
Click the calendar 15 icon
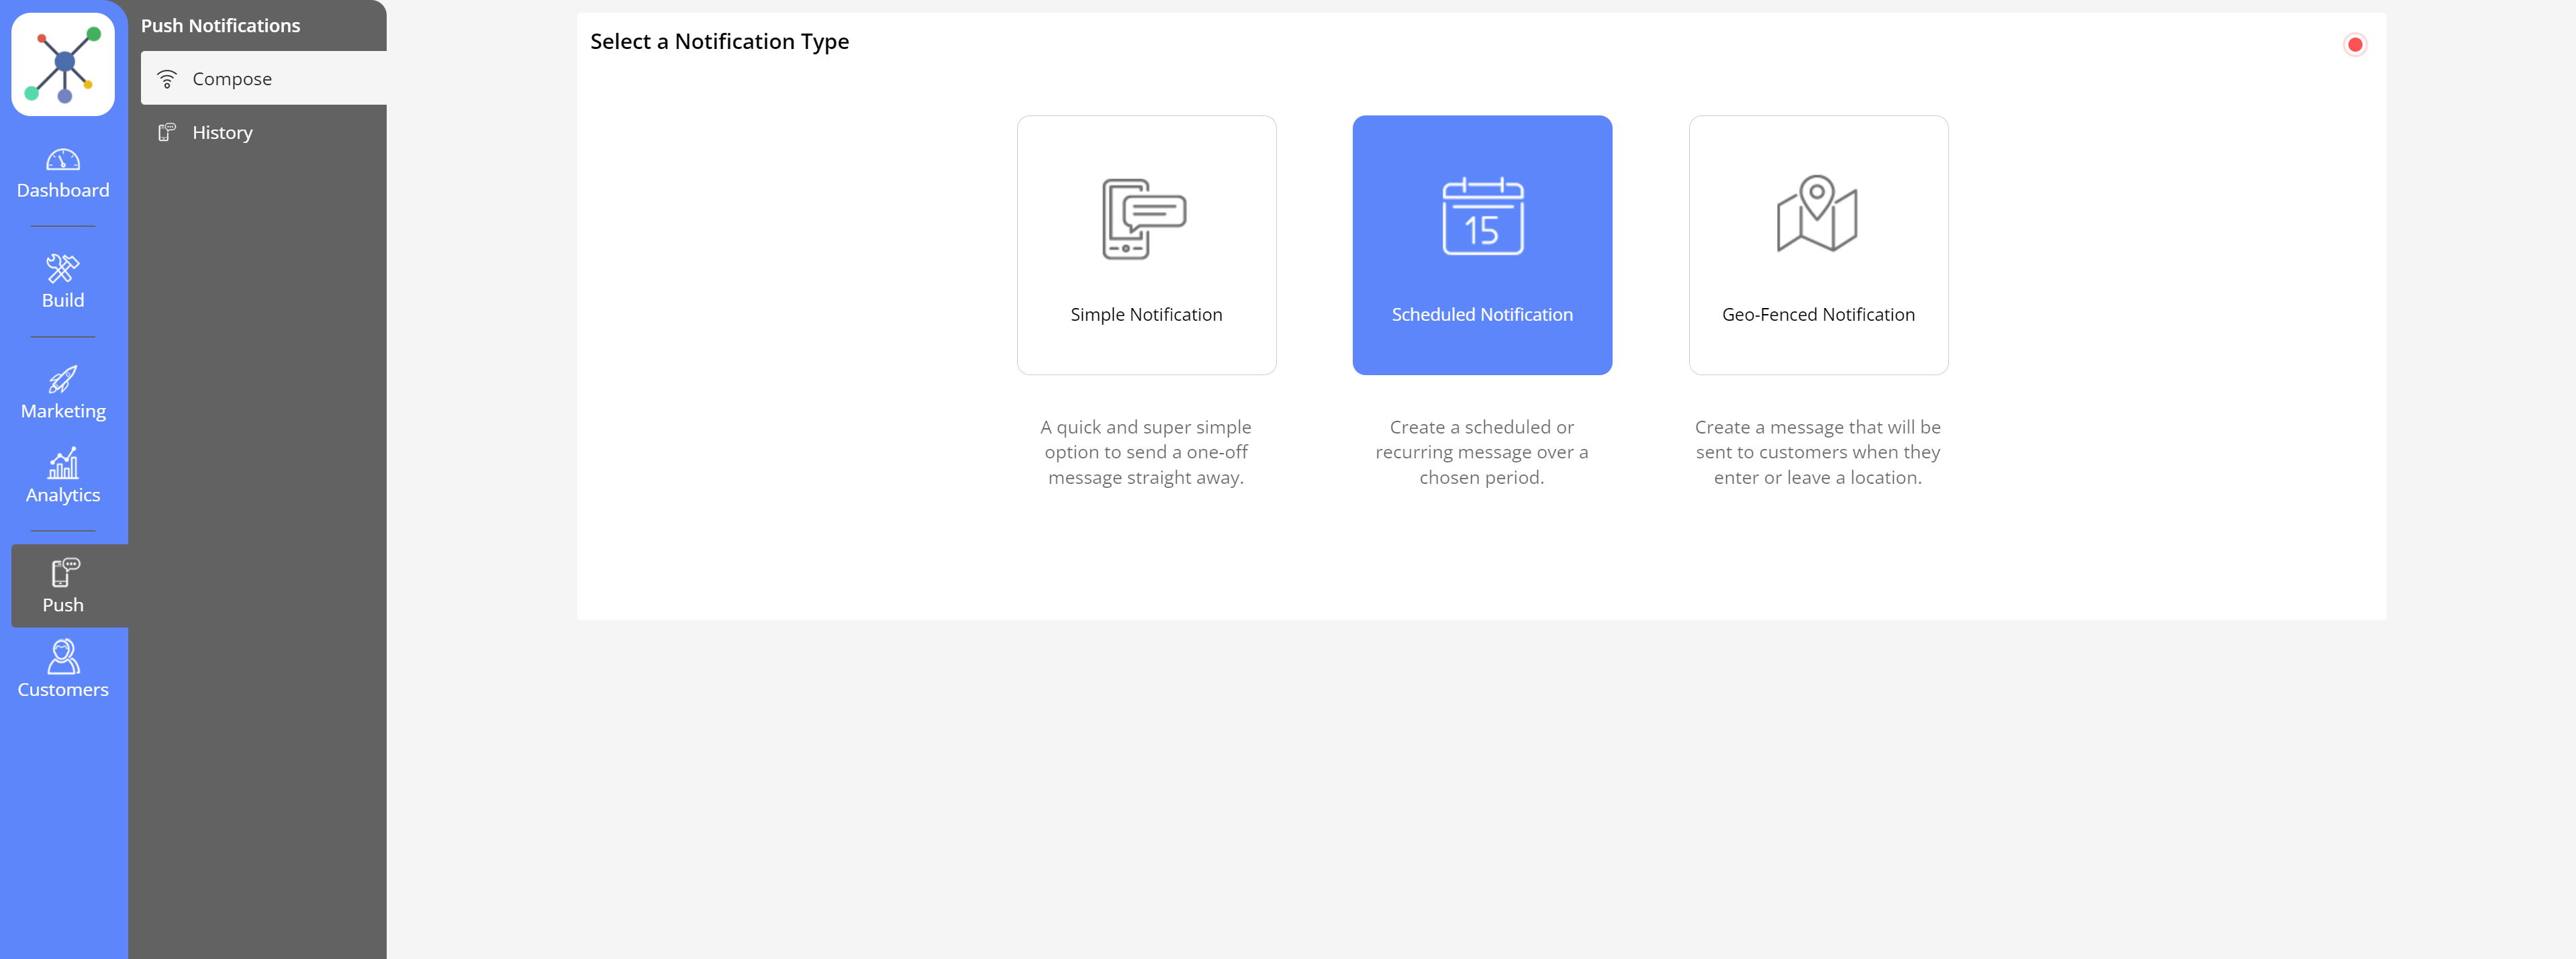(1482, 217)
